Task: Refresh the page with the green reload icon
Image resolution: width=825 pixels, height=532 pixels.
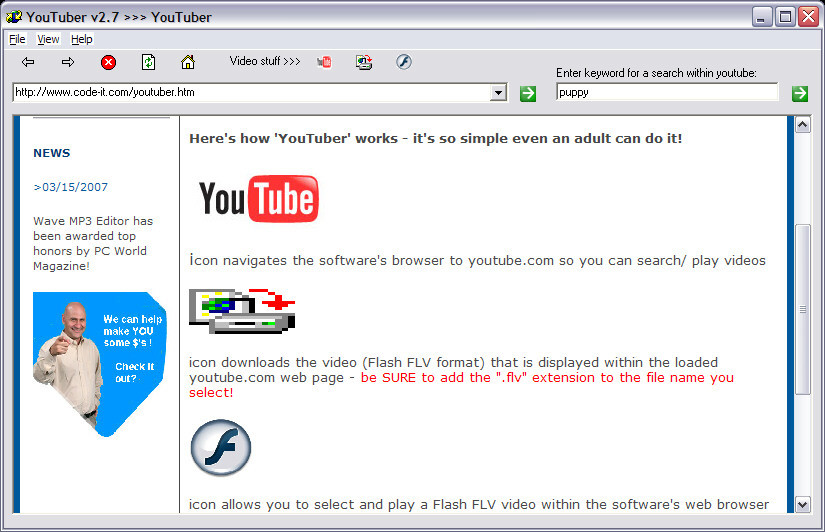Action: pos(148,62)
